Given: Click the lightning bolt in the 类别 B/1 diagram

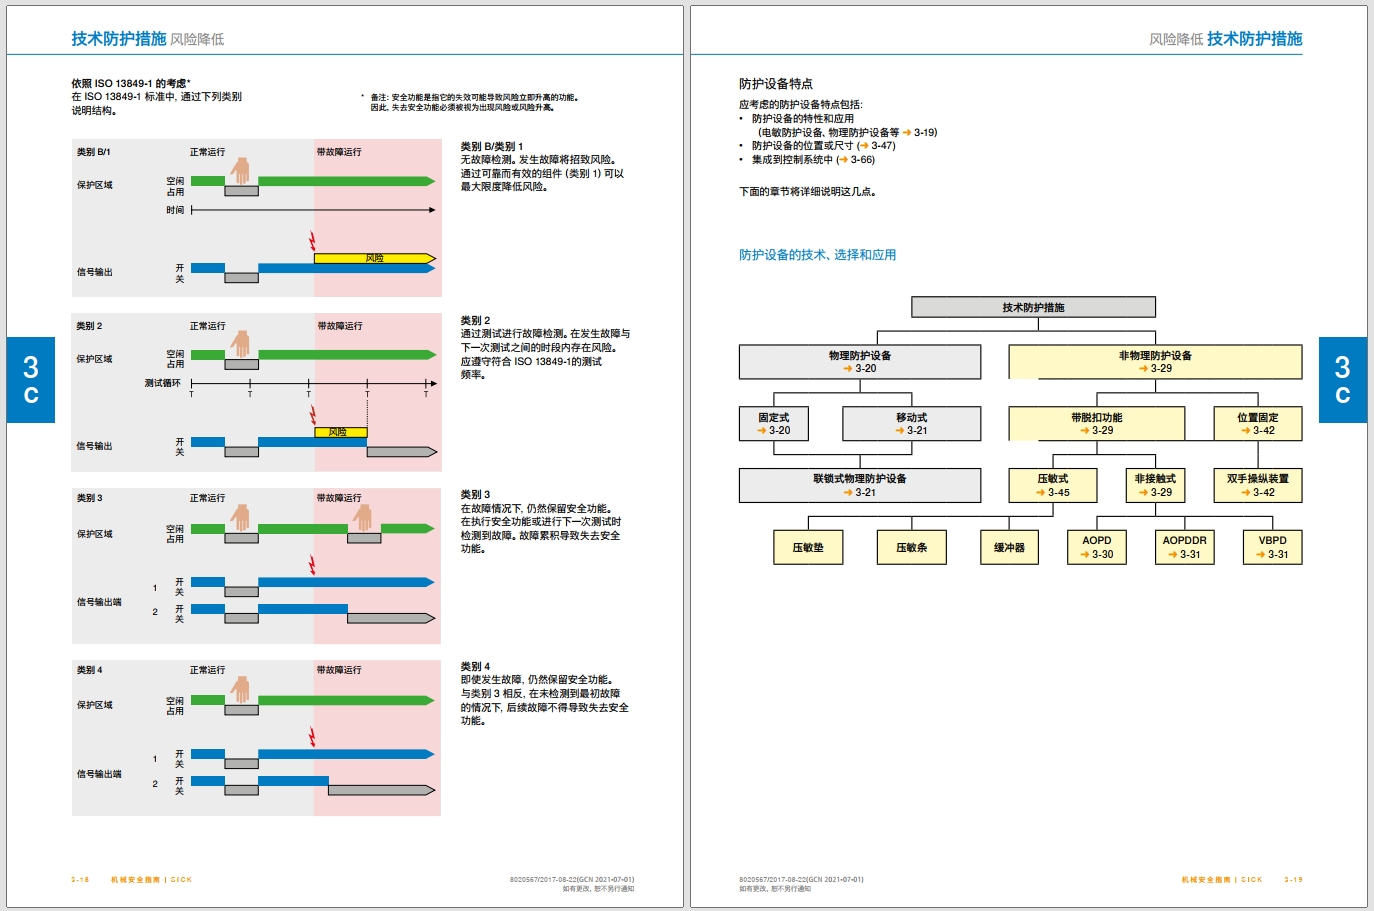Looking at the screenshot, I should click(313, 242).
